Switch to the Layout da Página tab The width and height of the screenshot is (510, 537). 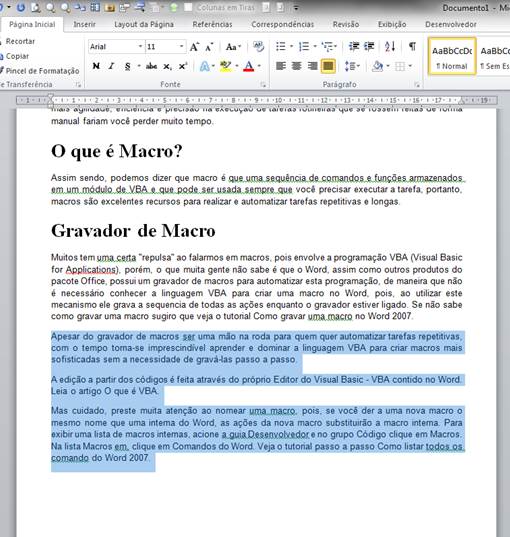(144, 24)
